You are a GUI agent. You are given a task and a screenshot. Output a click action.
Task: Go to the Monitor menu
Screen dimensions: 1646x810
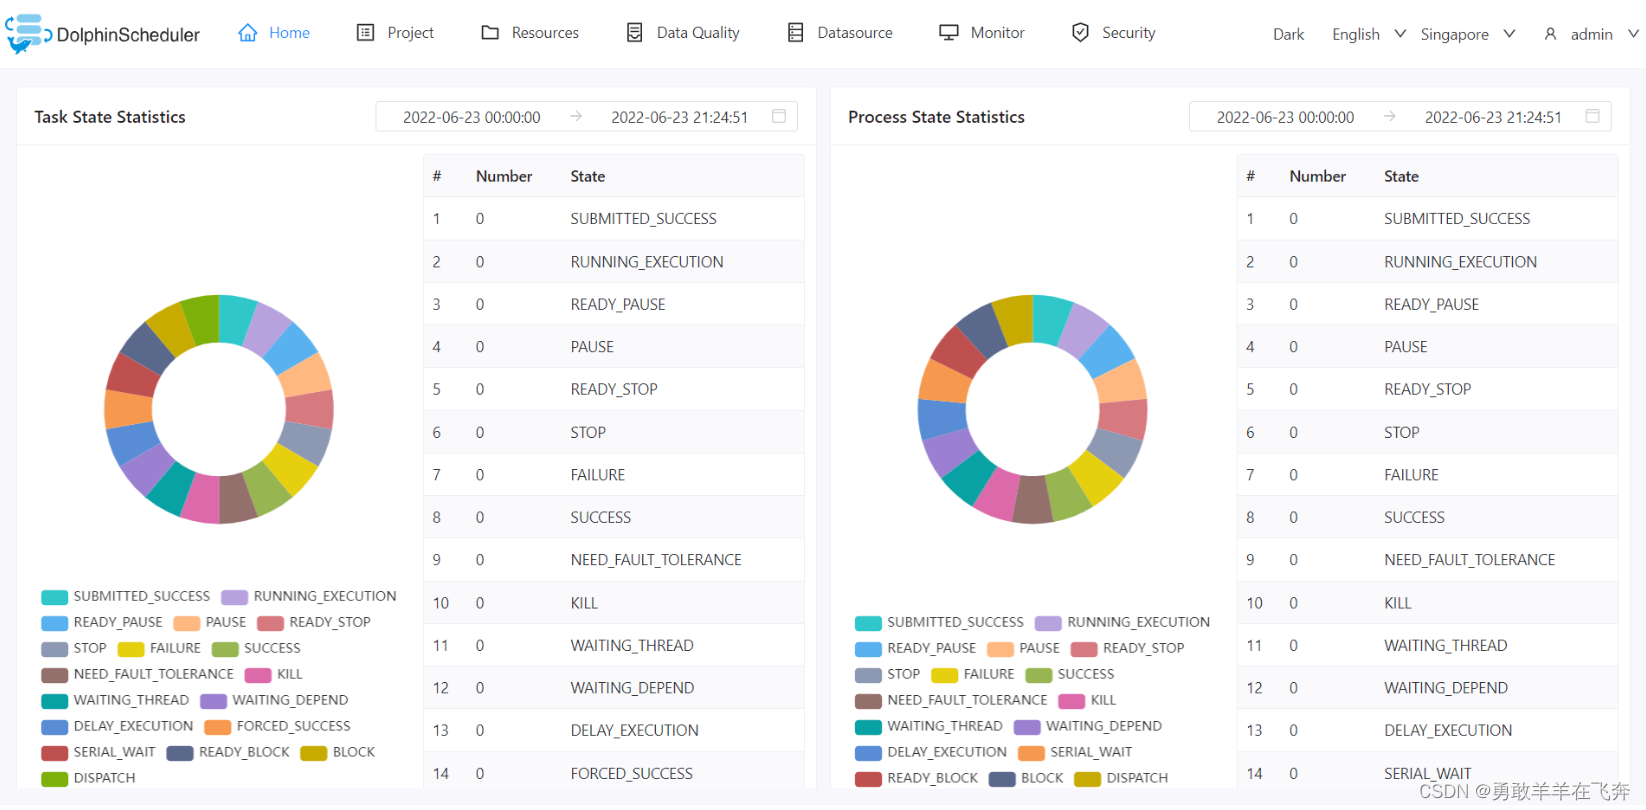(x=997, y=33)
